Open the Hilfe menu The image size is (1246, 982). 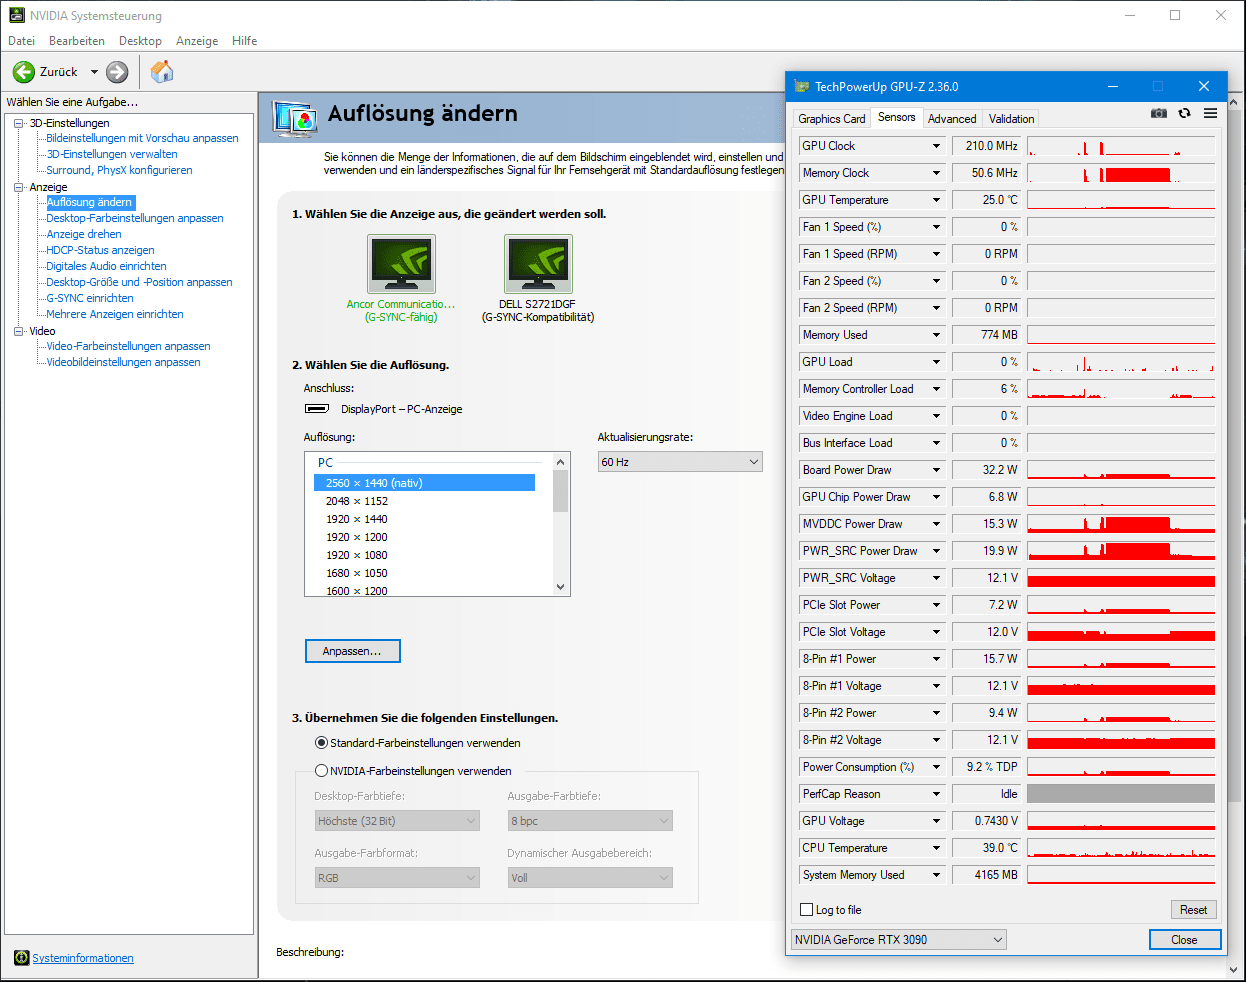245,41
